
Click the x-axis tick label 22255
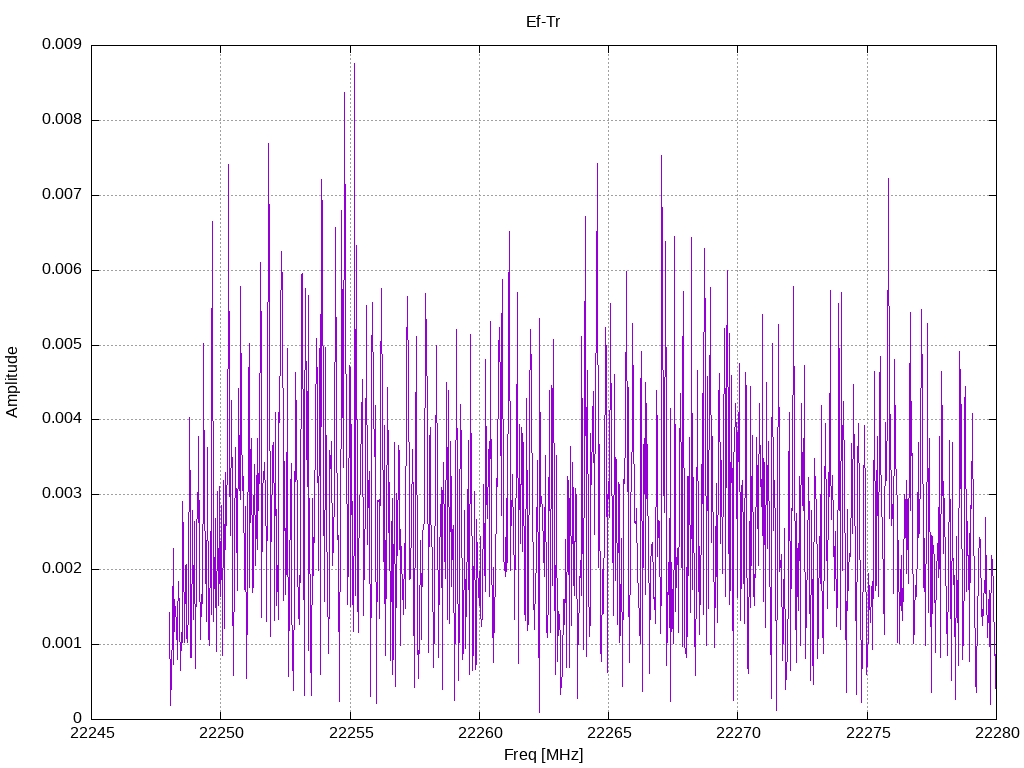(351, 733)
